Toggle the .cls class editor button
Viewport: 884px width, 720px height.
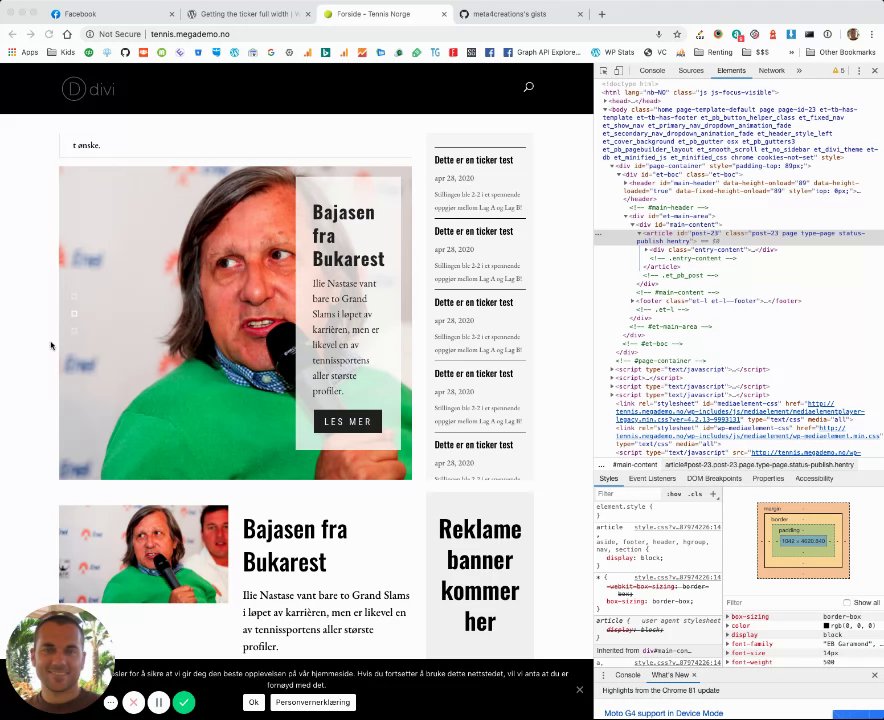point(696,493)
